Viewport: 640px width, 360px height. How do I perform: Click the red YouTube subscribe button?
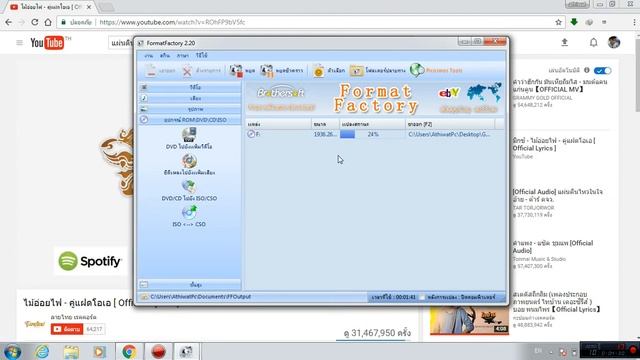[x=67, y=329]
